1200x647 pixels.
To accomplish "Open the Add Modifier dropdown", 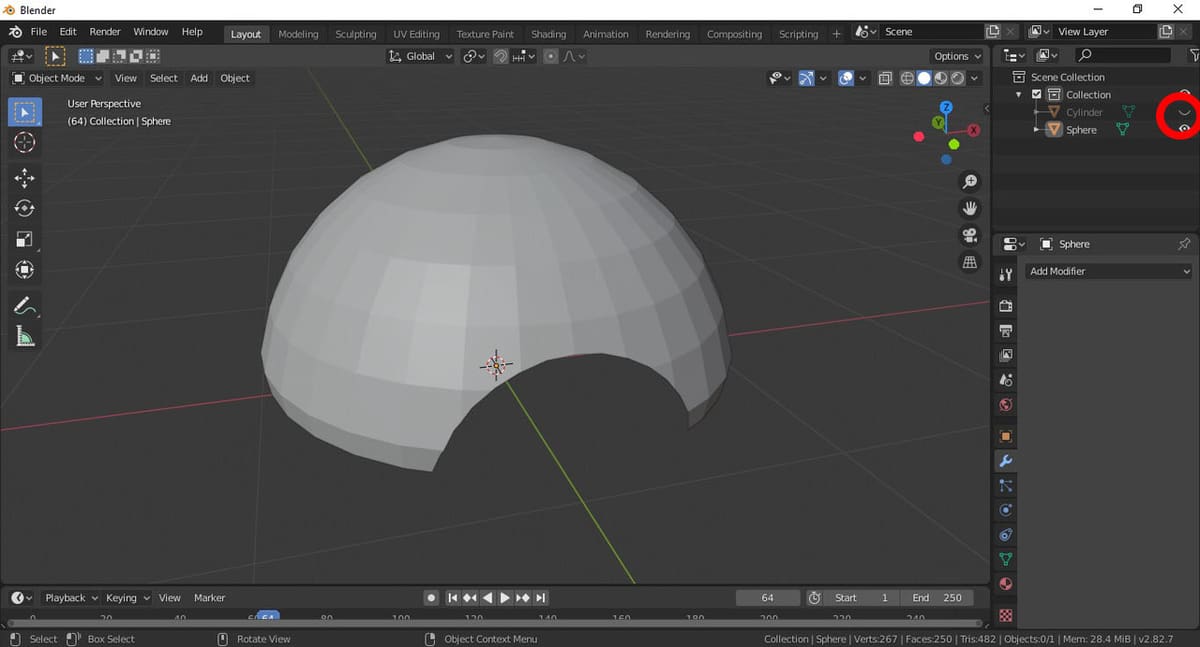I will (1109, 271).
